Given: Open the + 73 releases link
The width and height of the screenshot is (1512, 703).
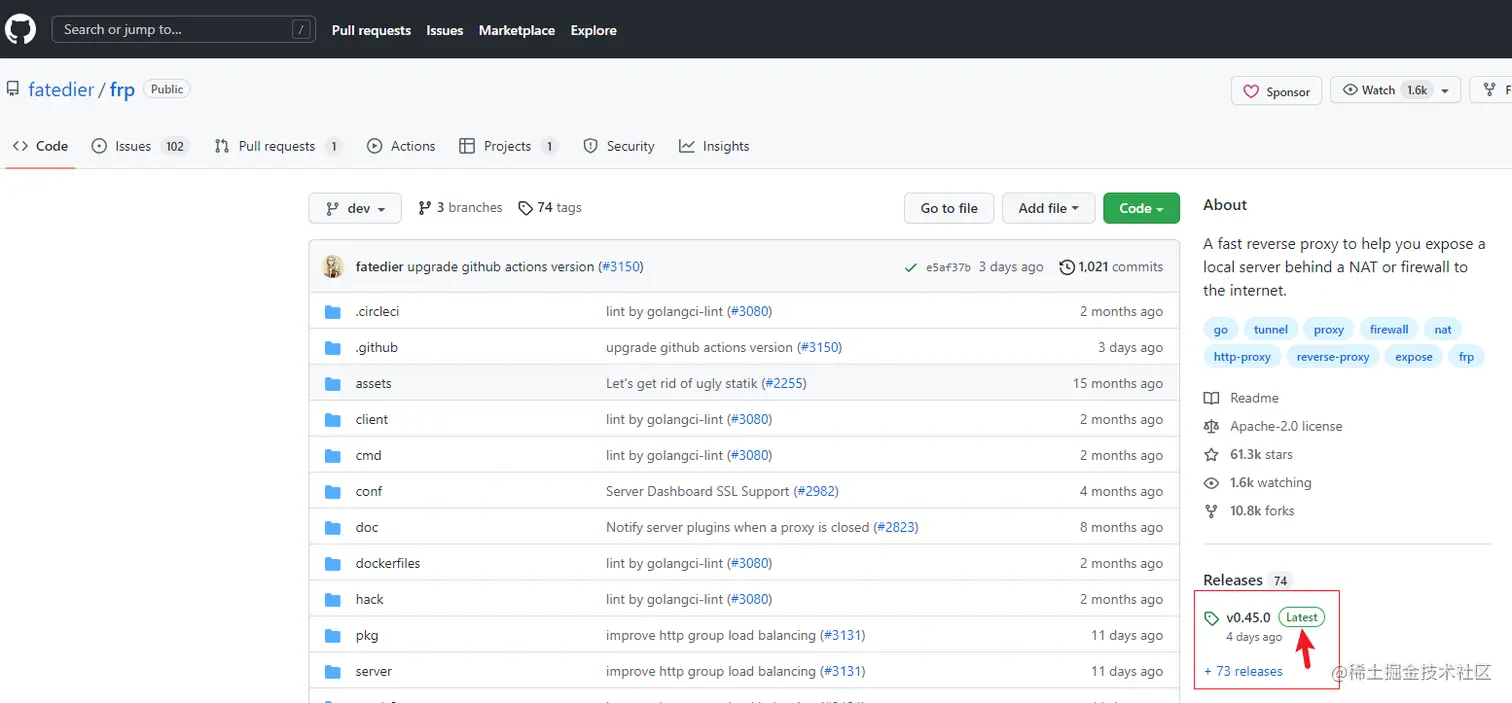Looking at the screenshot, I should pos(1244,671).
